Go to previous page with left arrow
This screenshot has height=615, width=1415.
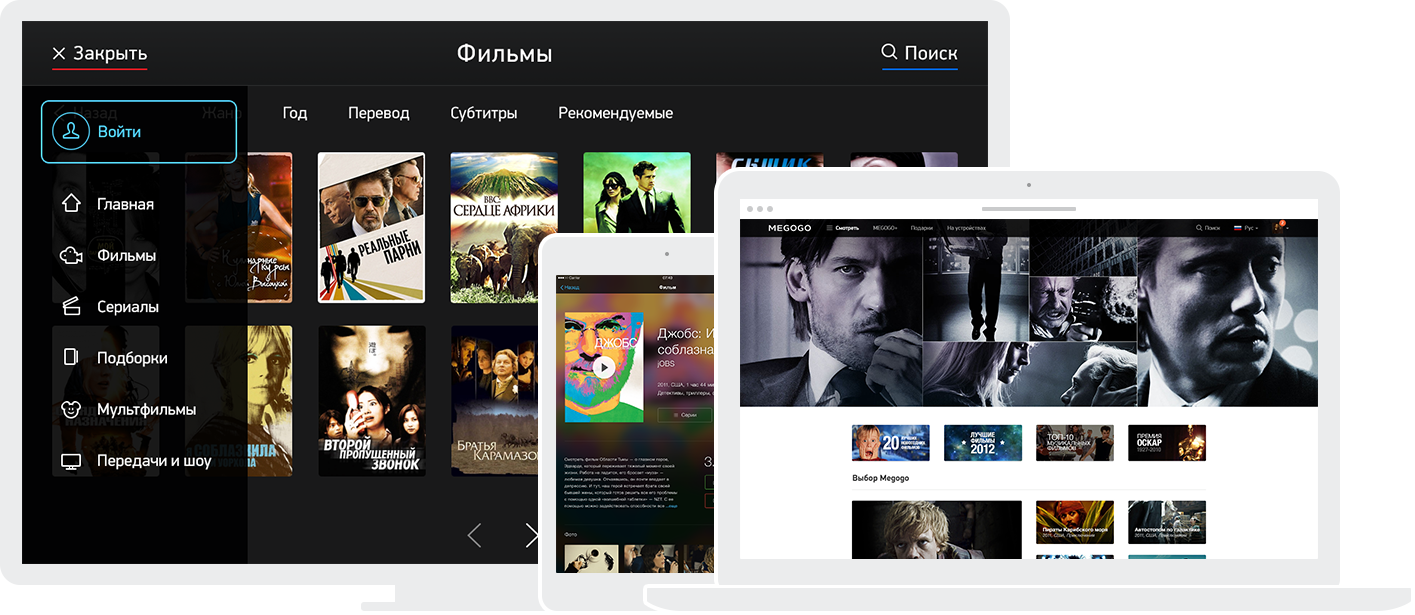pos(475,535)
